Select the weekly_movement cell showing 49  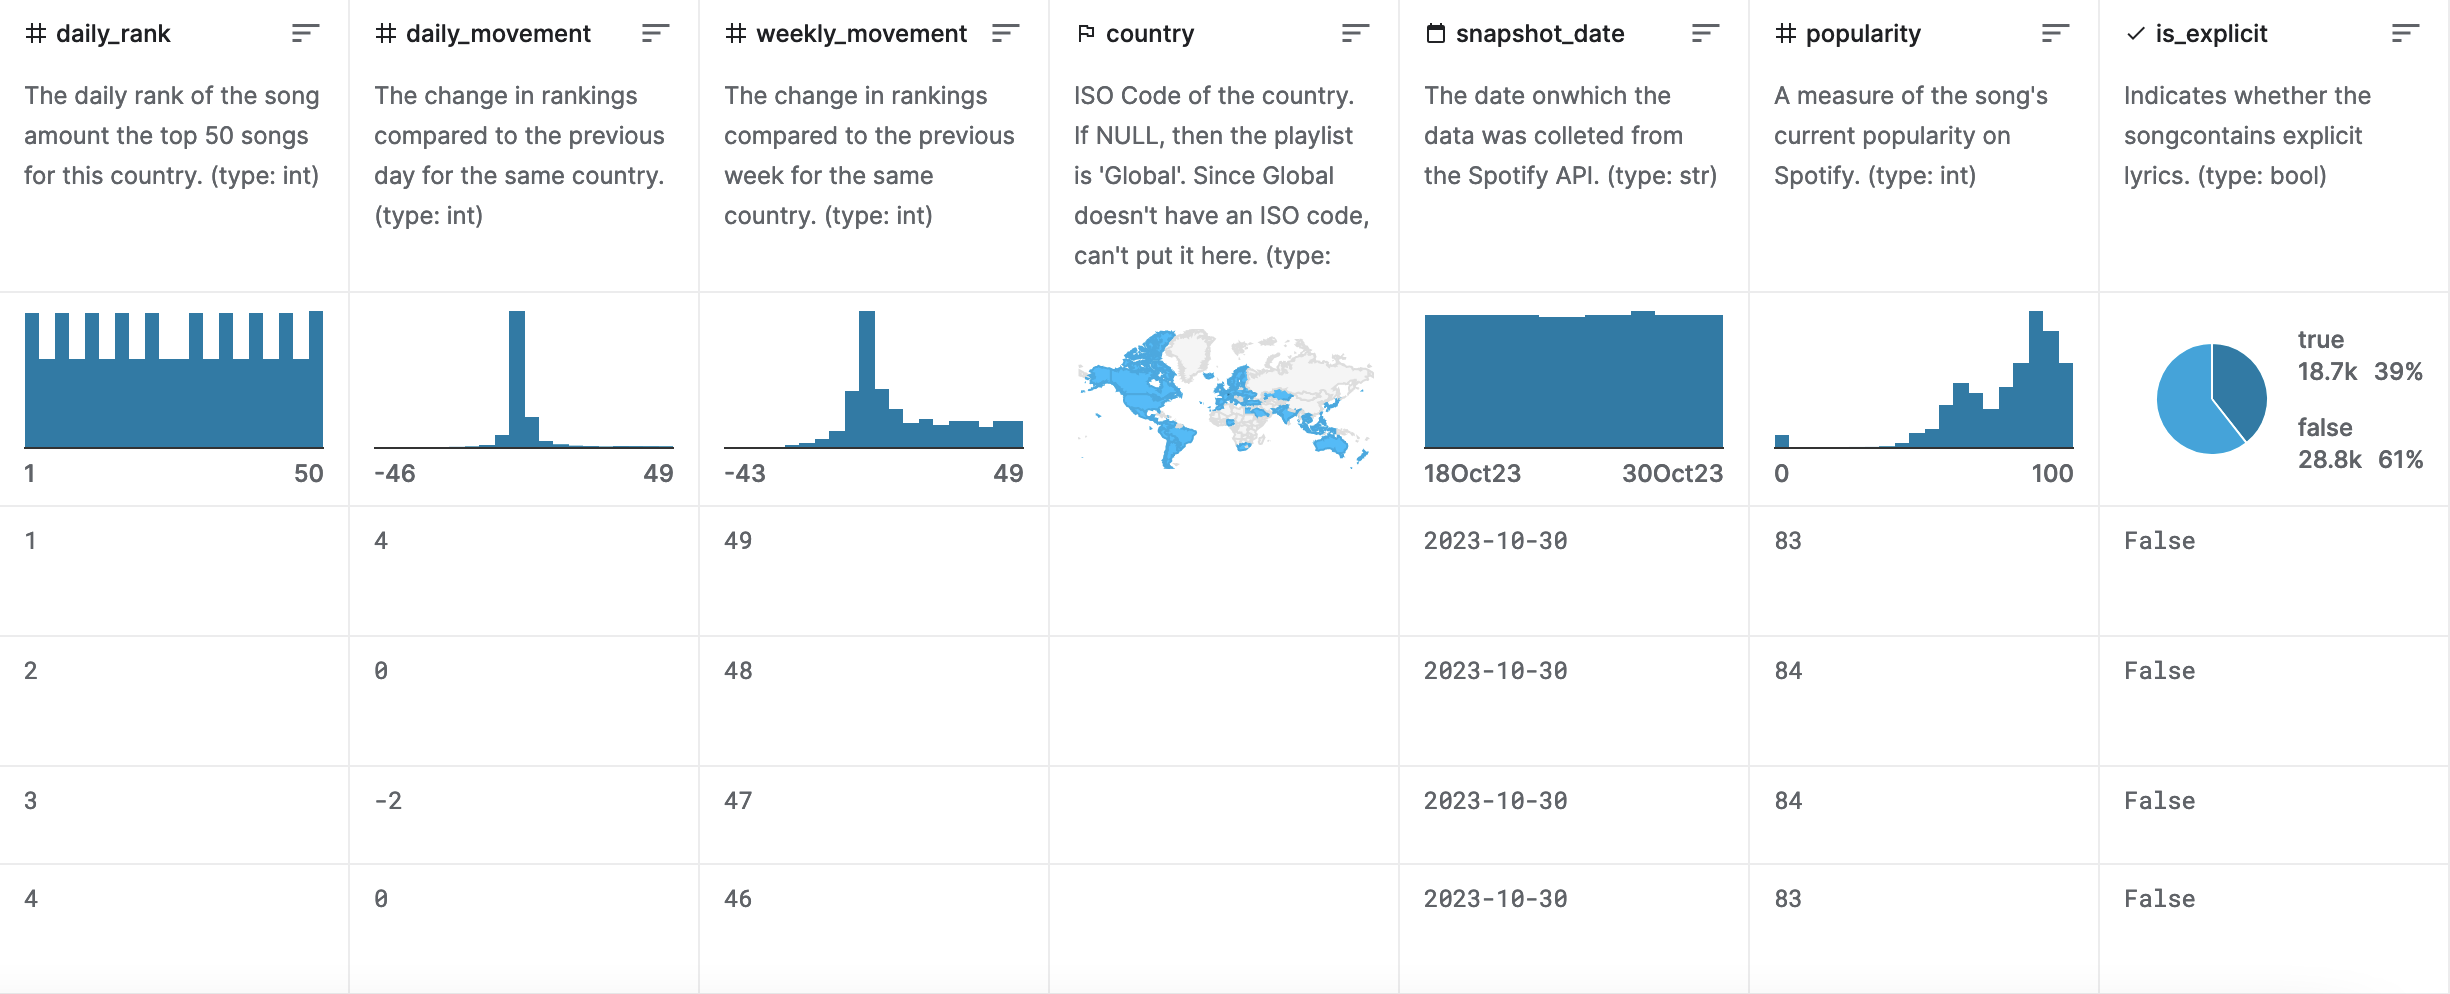pyautogui.click(x=738, y=541)
